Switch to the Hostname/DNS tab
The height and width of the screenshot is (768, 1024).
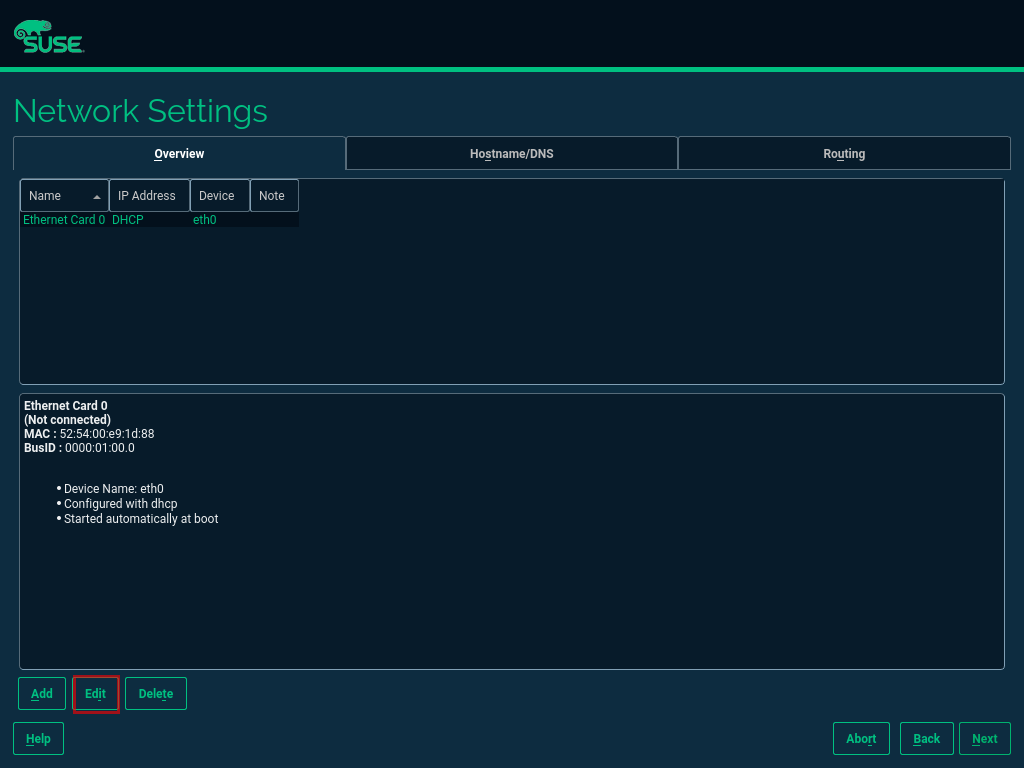click(511, 153)
